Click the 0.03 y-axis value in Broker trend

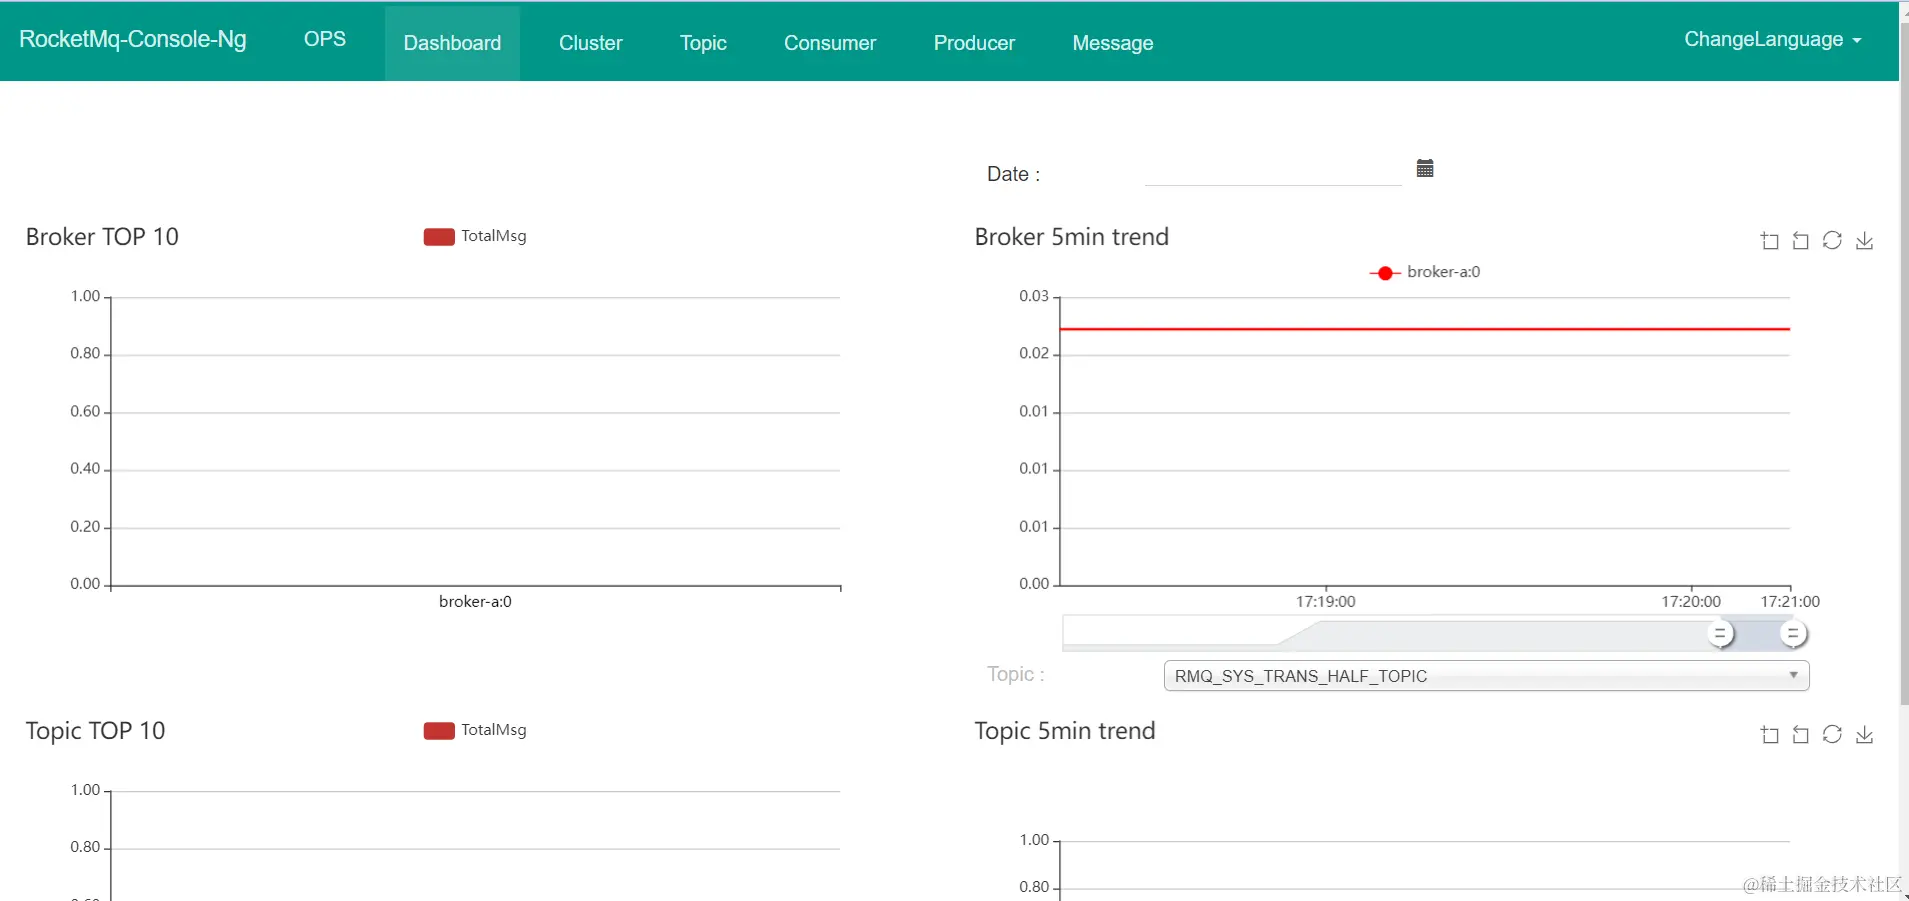tap(1034, 296)
